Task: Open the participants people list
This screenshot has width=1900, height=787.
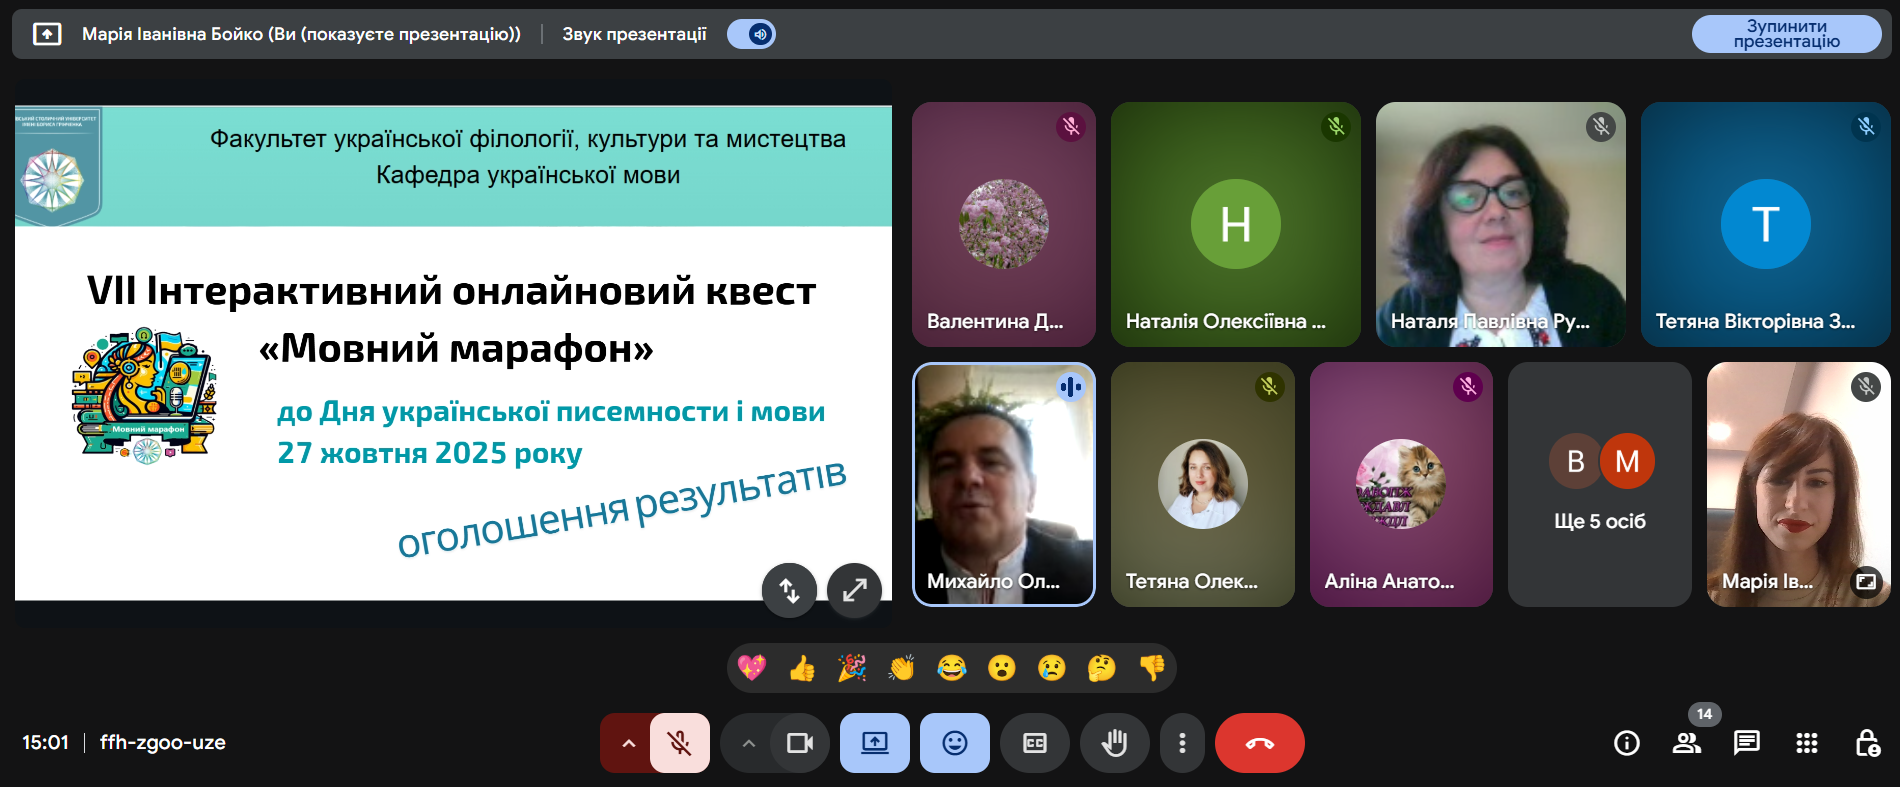Action: 1687,743
